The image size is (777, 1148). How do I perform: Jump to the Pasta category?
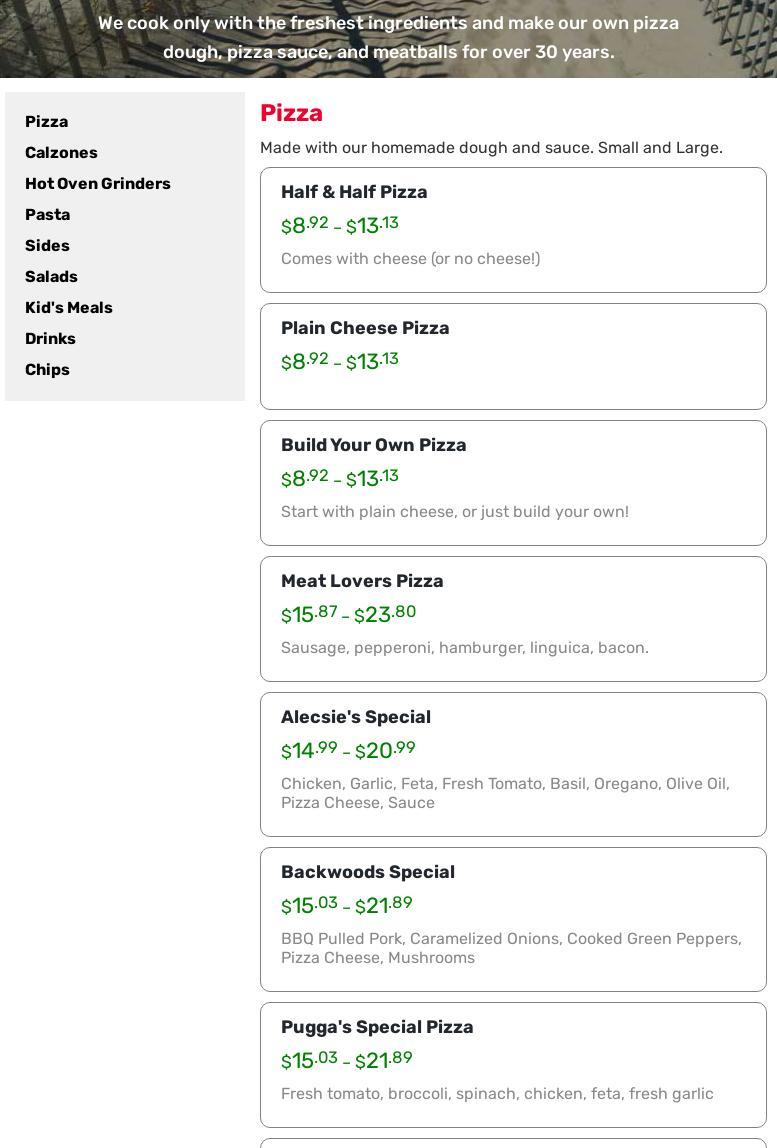tap(48, 215)
